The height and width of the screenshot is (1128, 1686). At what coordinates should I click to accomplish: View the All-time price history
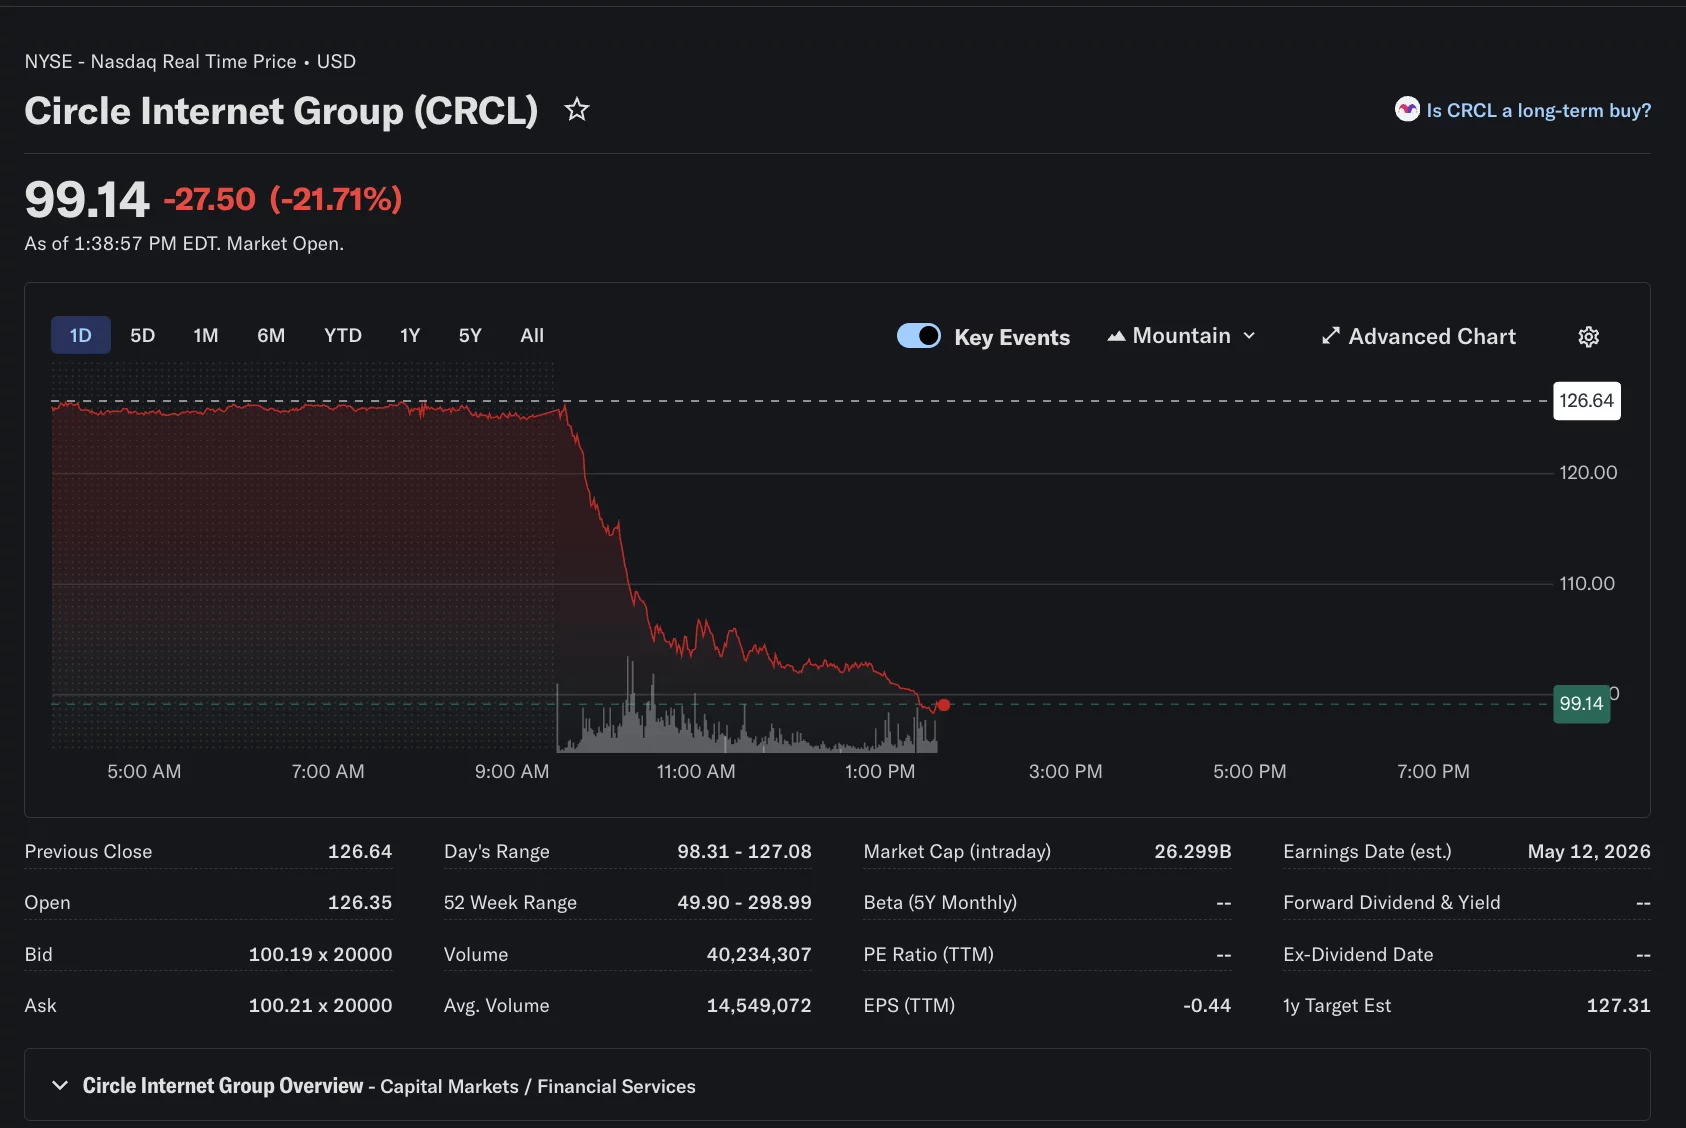pos(531,335)
